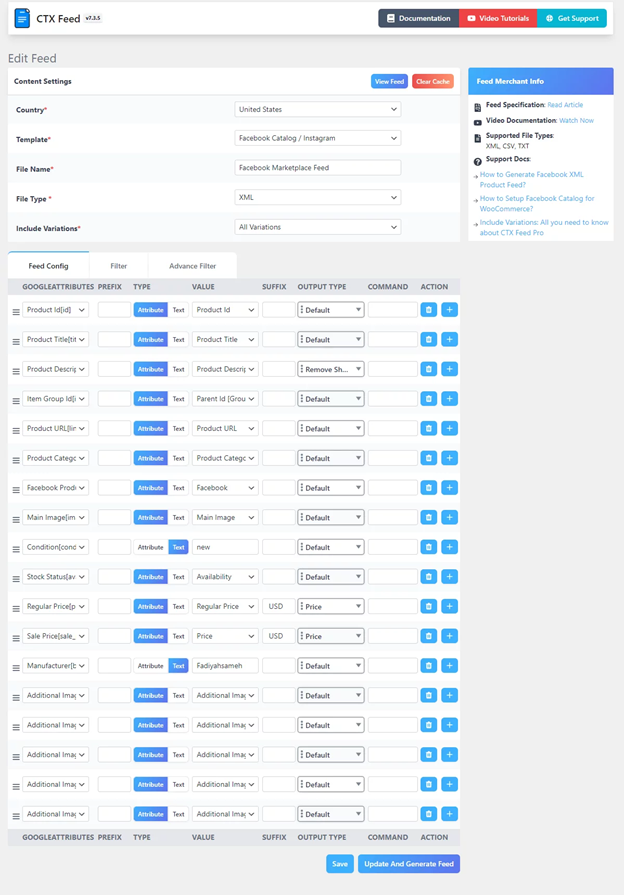Set the Product URL row type to Text
Viewport: 624px width, 895px height.
click(179, 429)
